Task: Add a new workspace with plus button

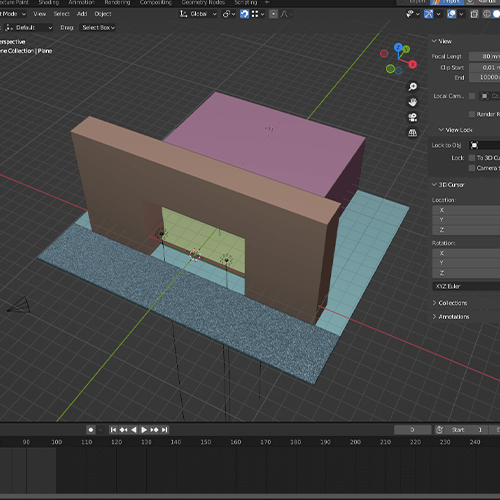Action: [x=267, y=2]
